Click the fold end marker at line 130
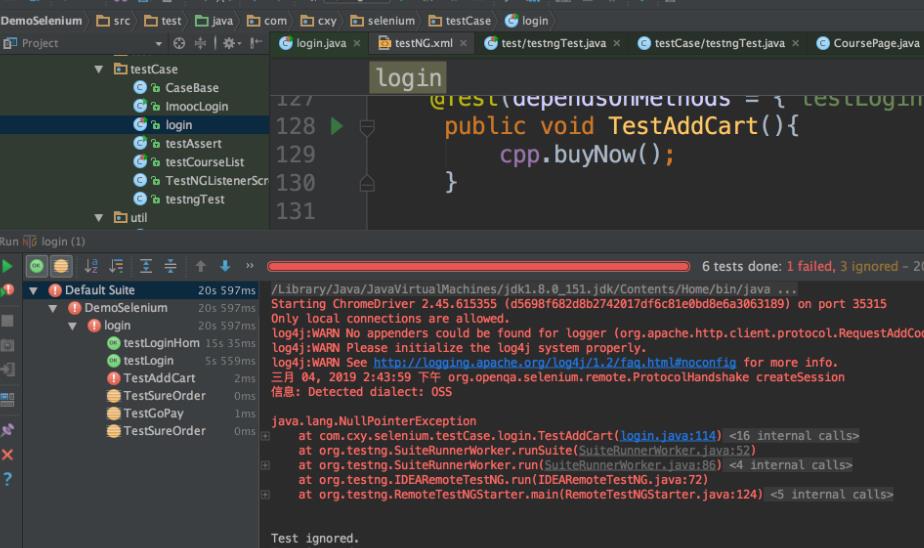The height and width of the screenshot is (548, 924). [x=367, y=183]
